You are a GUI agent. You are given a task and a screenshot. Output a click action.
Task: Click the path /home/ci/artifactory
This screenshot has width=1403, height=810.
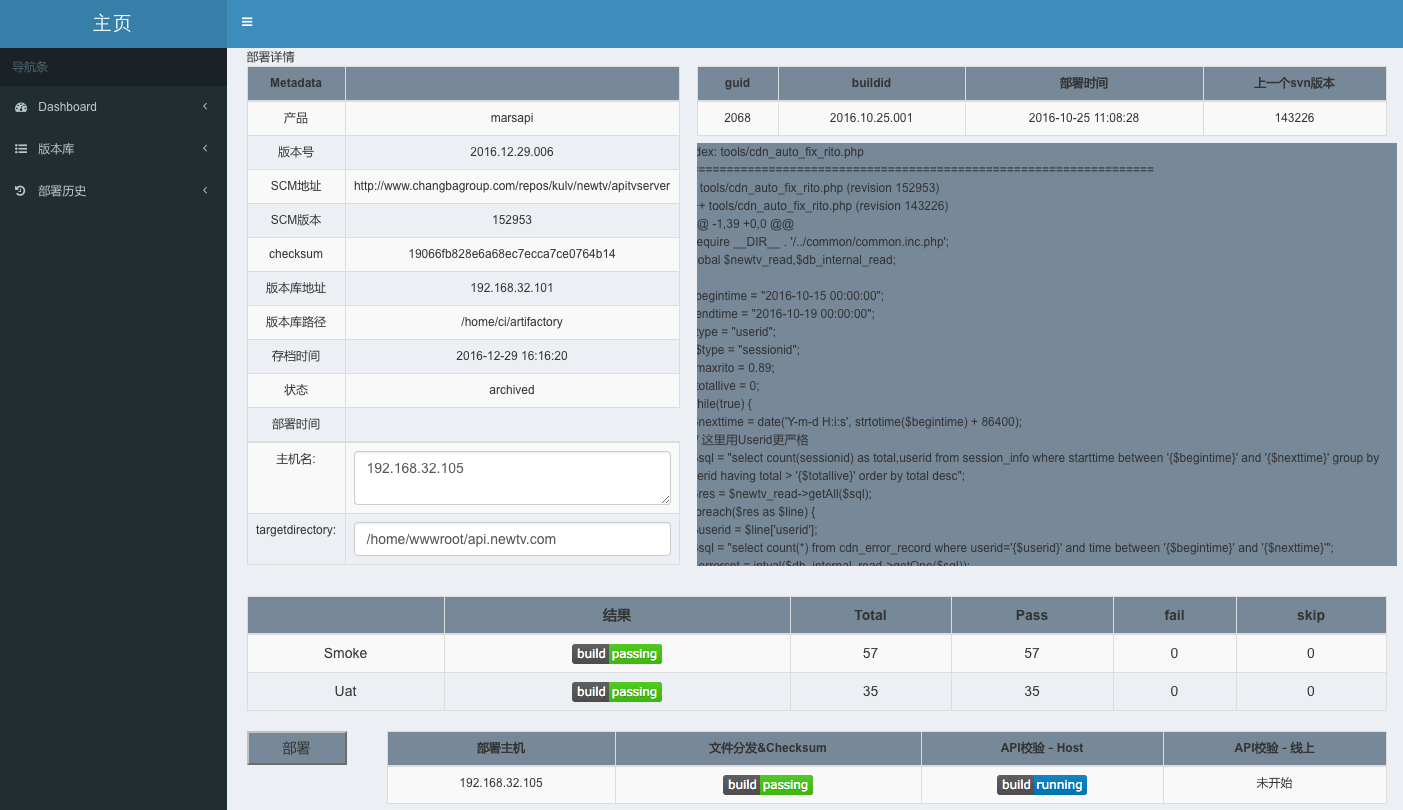(x=512, y=322)
